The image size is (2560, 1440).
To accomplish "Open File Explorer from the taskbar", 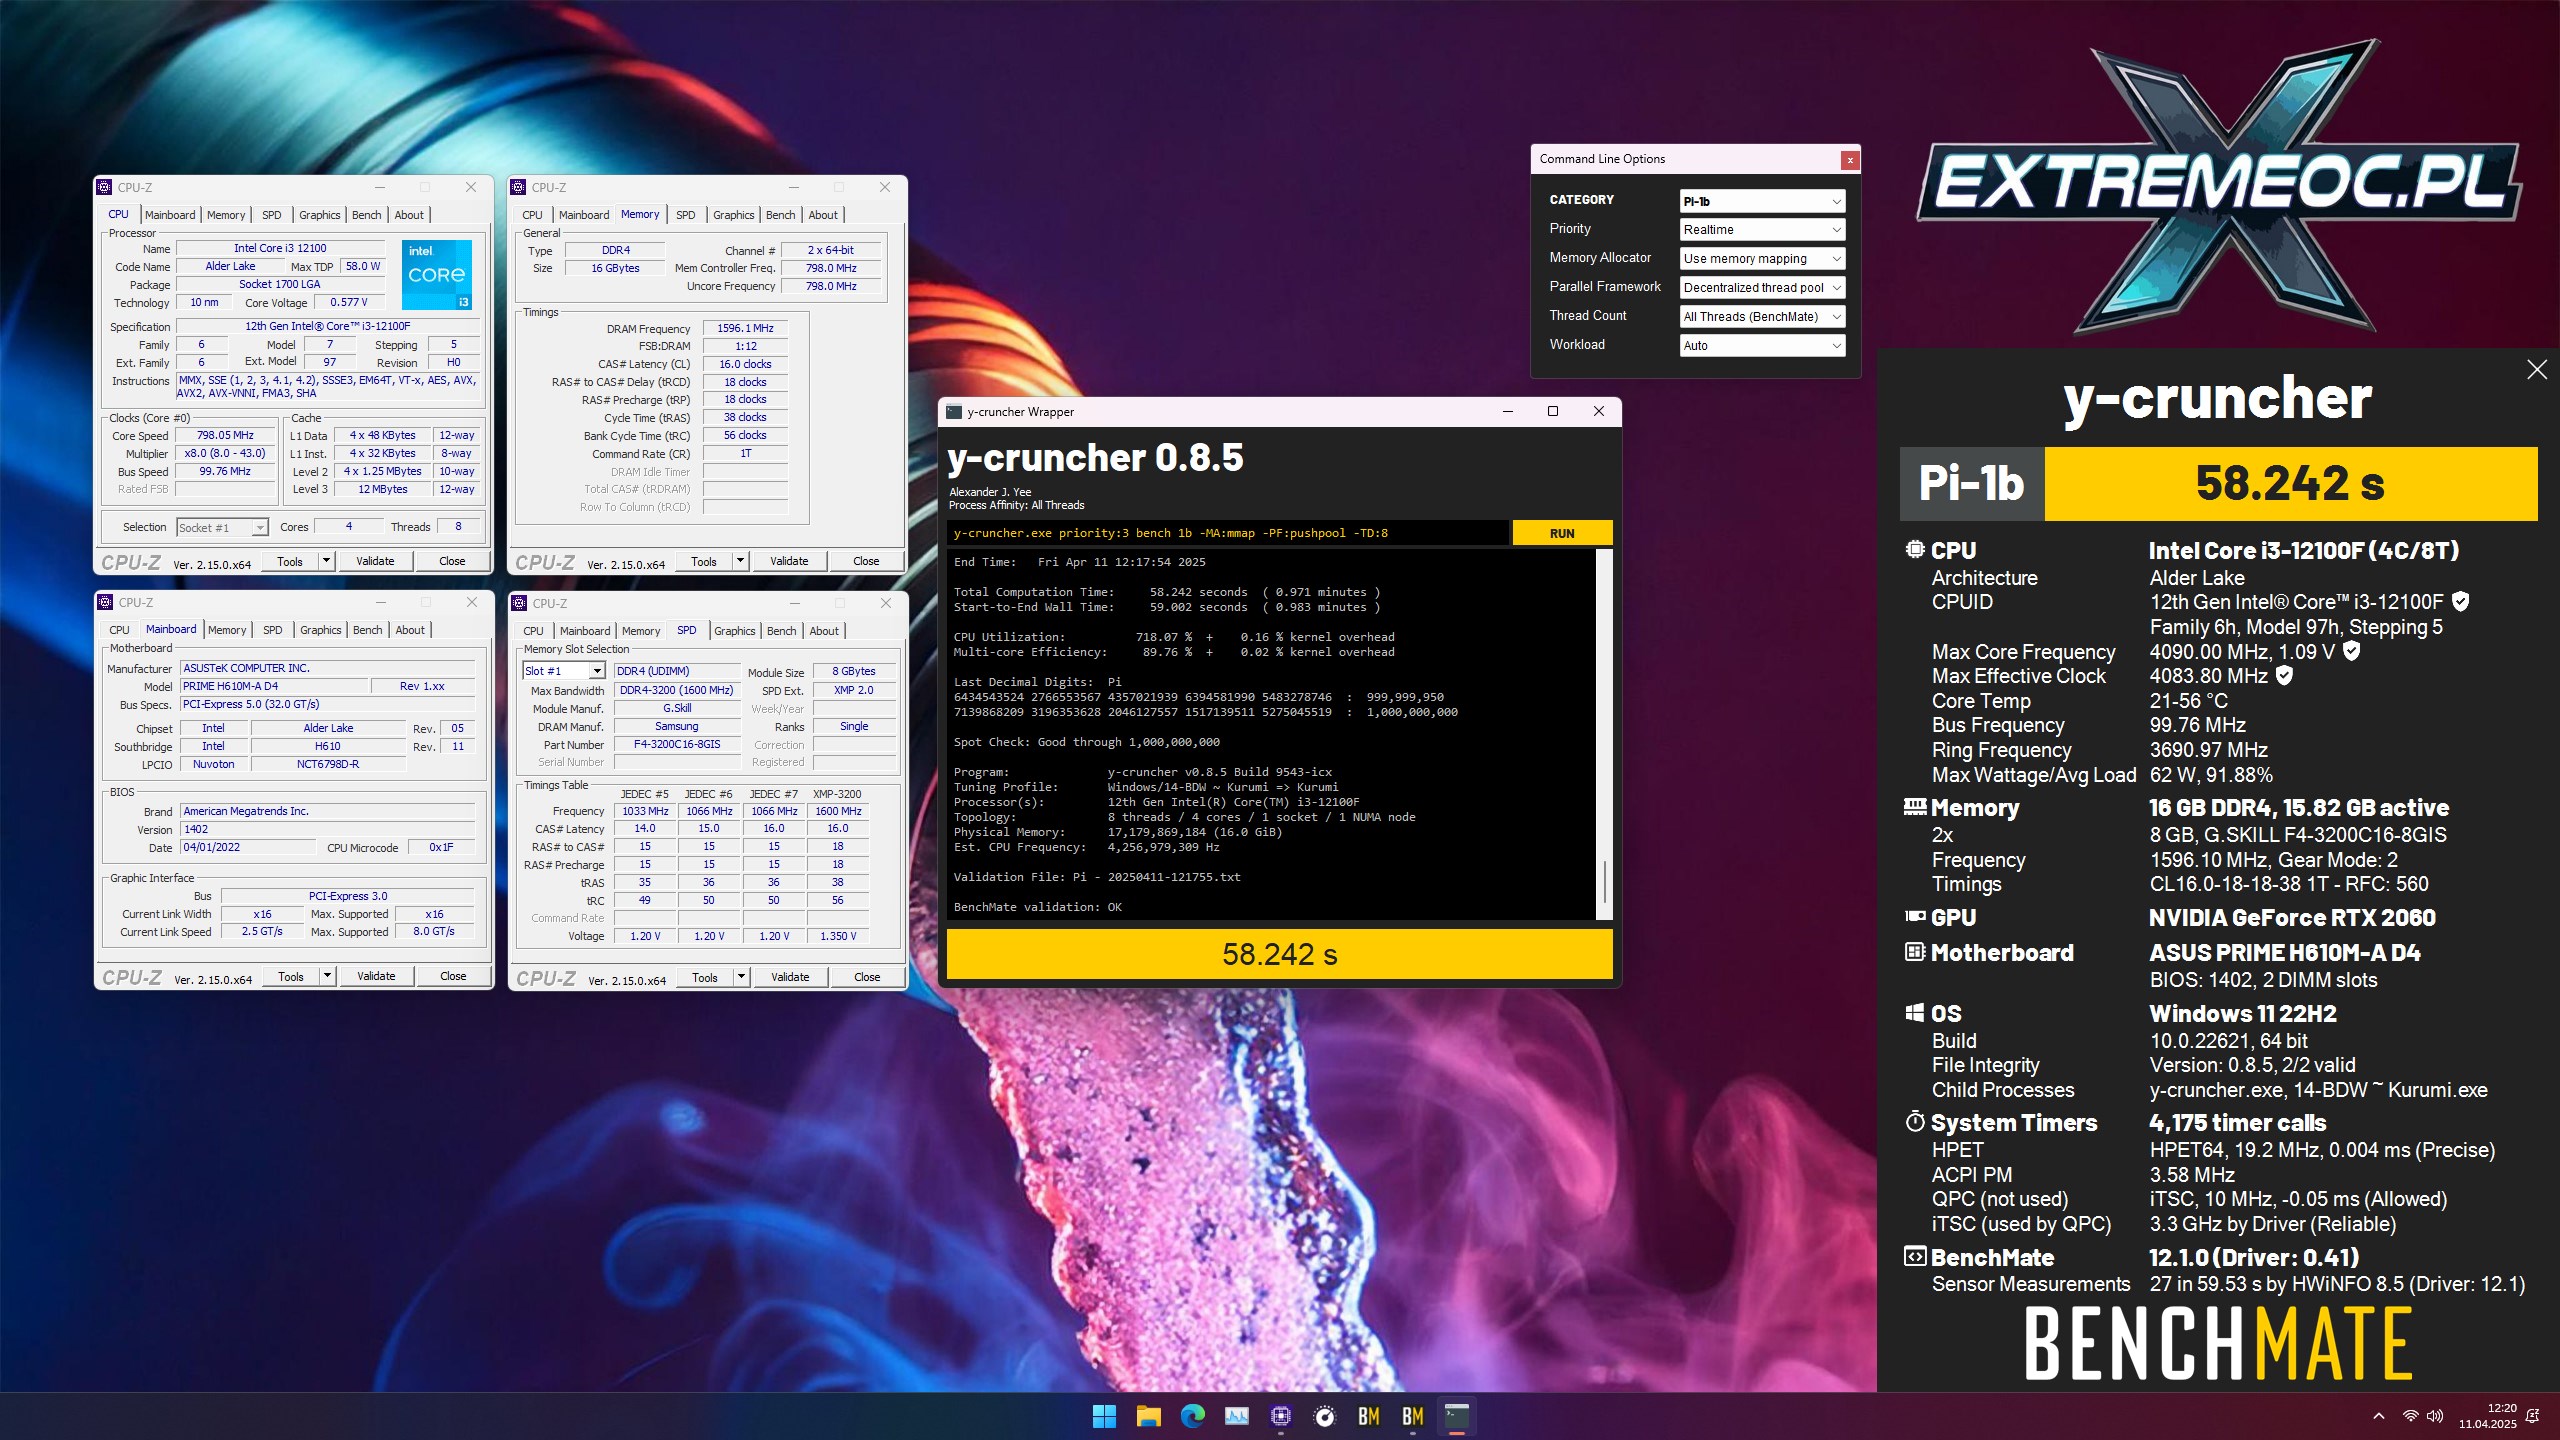I will [1148, 1416].
